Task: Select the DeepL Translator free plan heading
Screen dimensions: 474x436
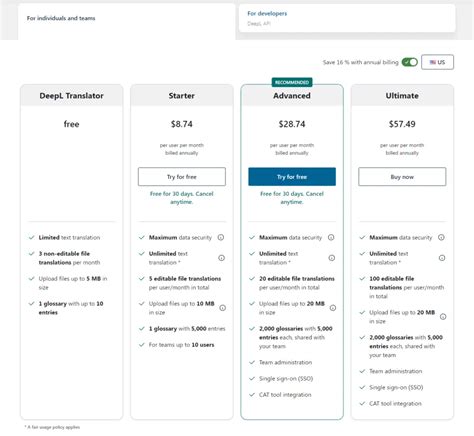Action: pos(71,96)
